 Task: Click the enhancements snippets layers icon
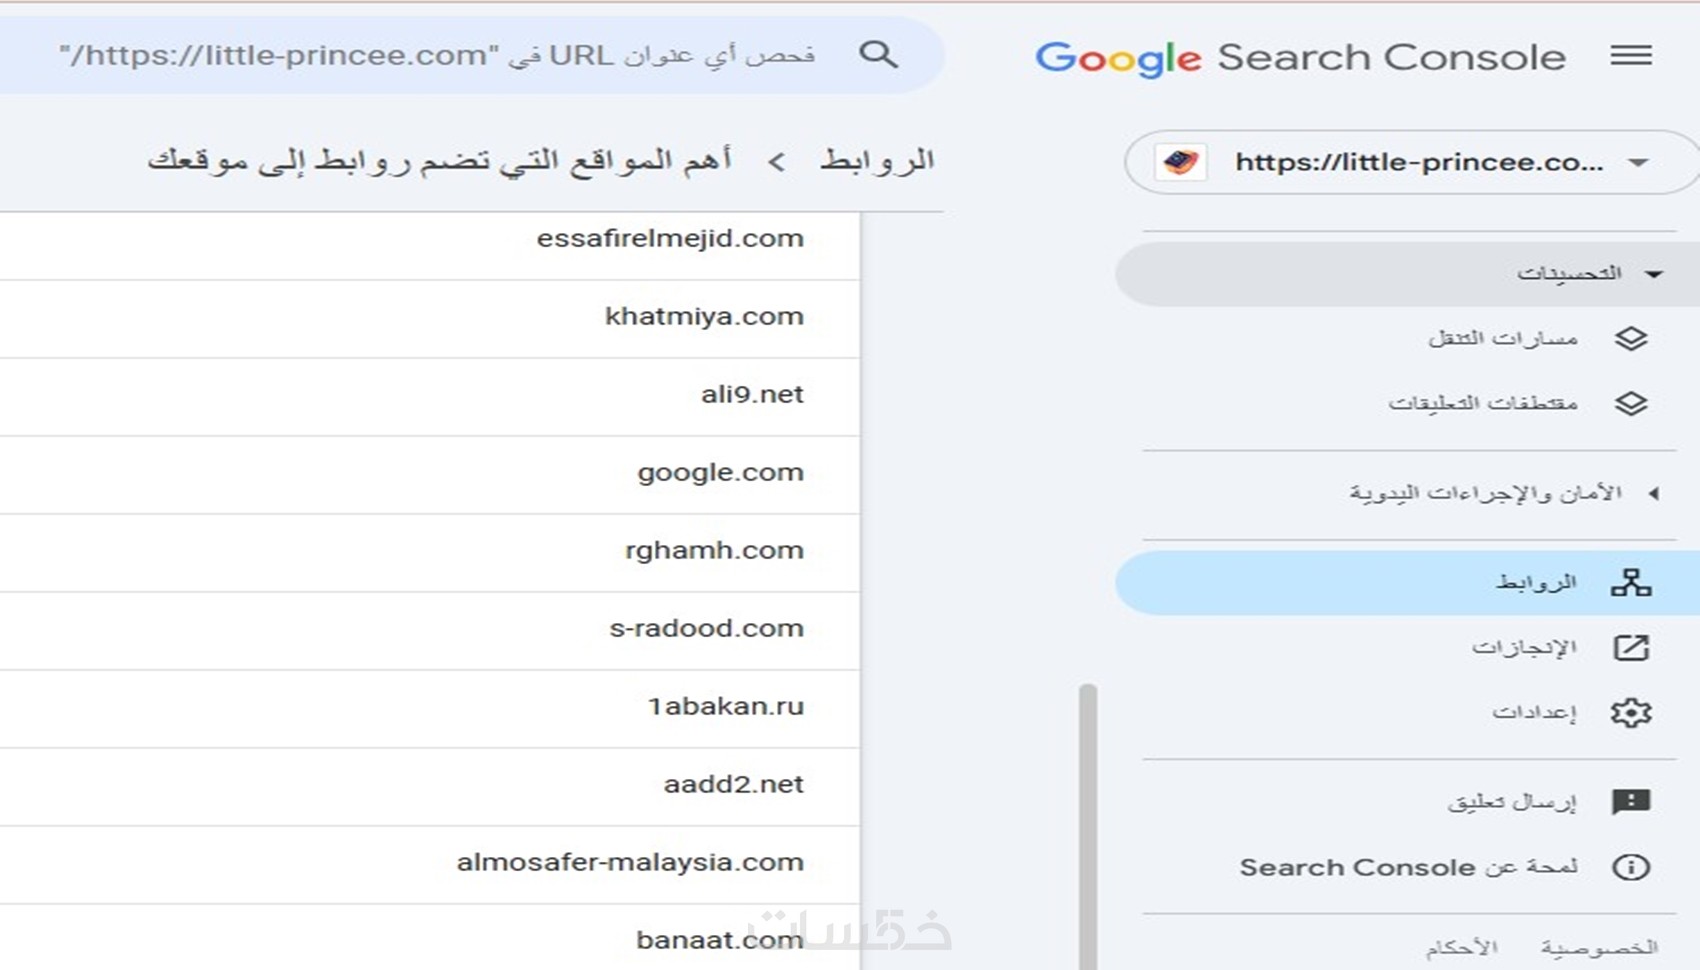pyautogui.click(x=1630, y=403)
